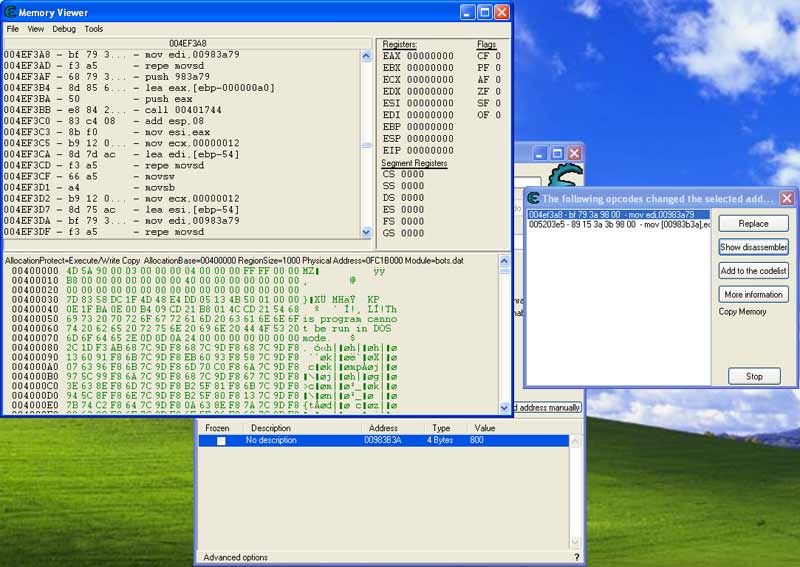Minimize the Memory Viewer window

467,12
